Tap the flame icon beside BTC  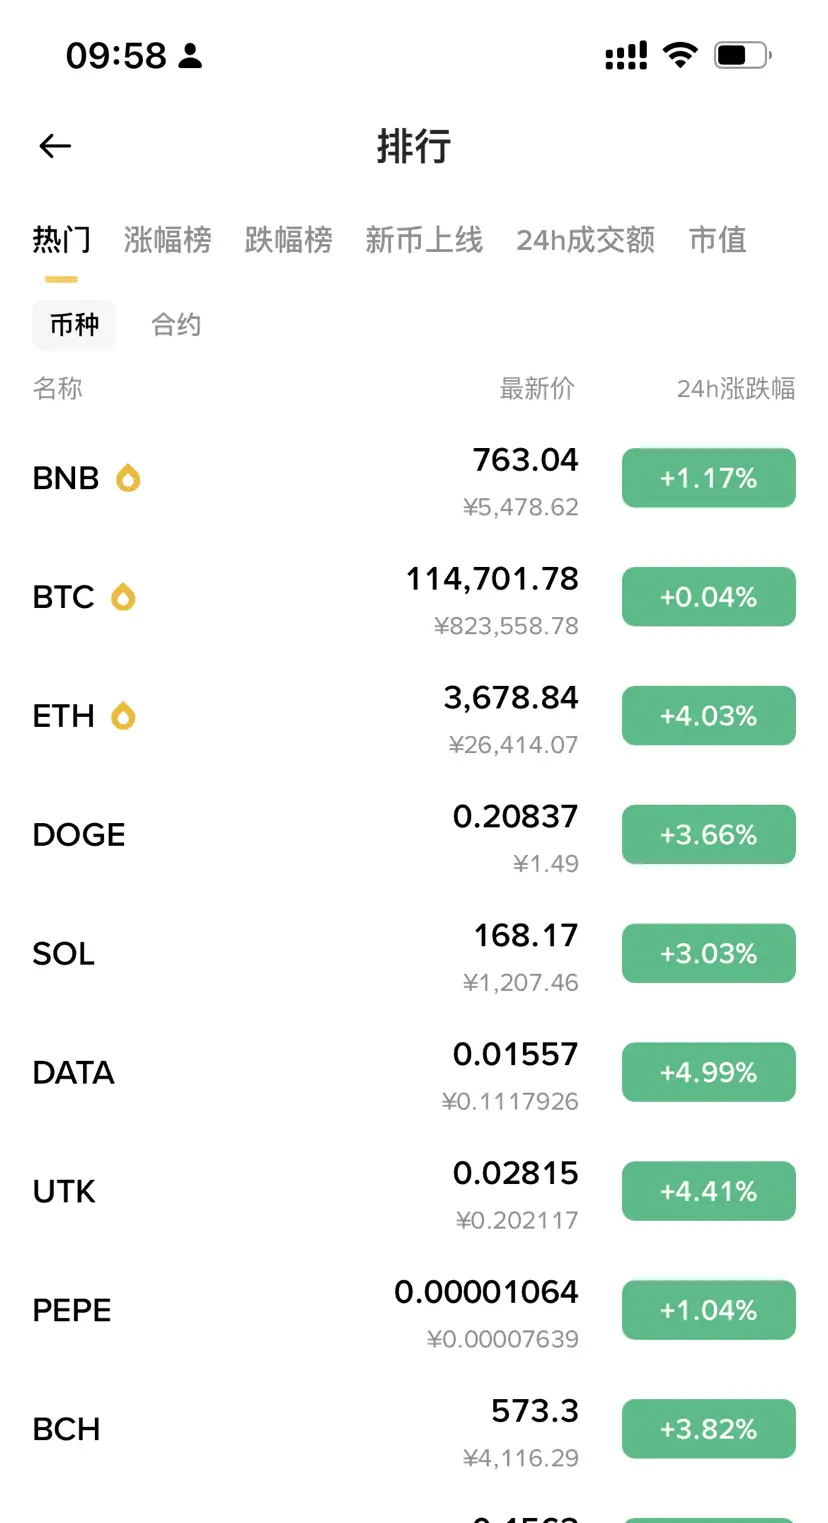(x=123, y=597)
